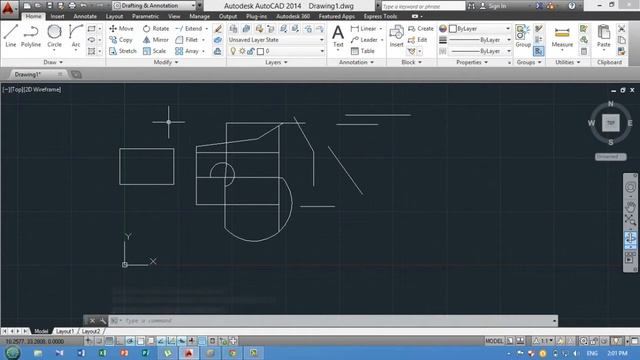Viewport: 640px width, 360px height.
Task: Open the Insert block tool
Action: tap(396, 36)
